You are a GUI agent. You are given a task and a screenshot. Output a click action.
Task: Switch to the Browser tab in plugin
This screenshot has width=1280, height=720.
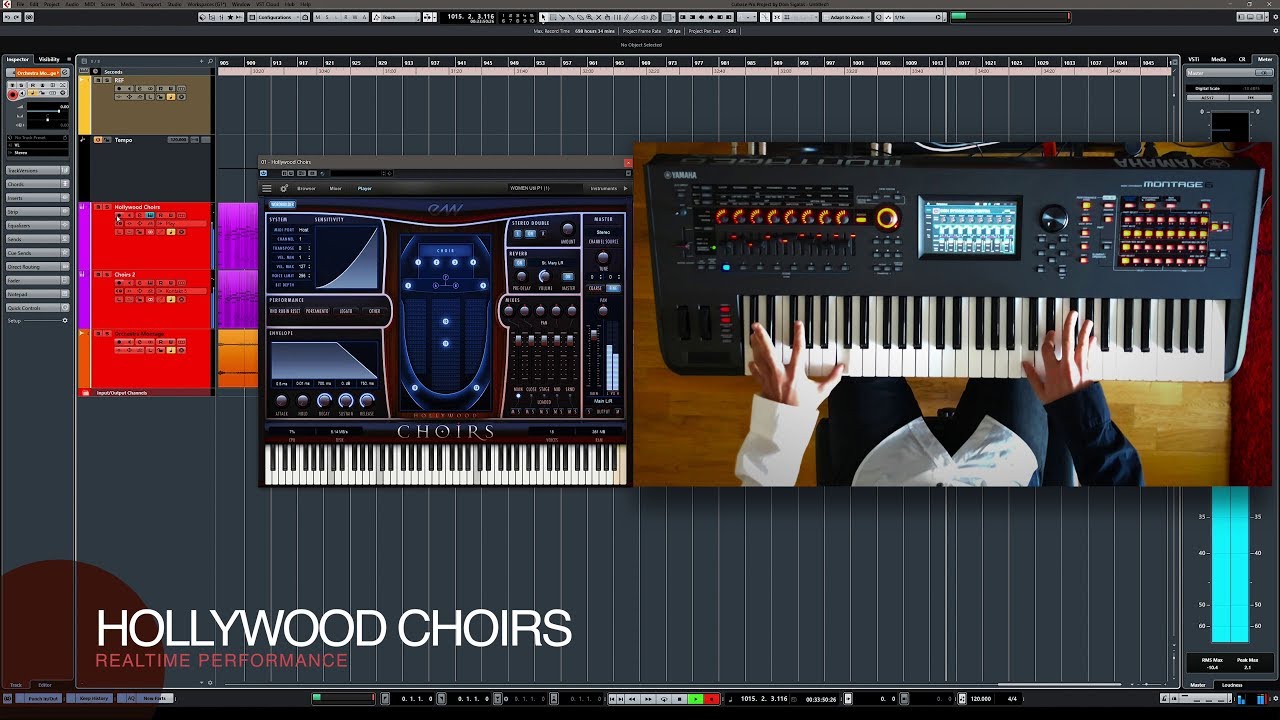(x=306, y=188)
